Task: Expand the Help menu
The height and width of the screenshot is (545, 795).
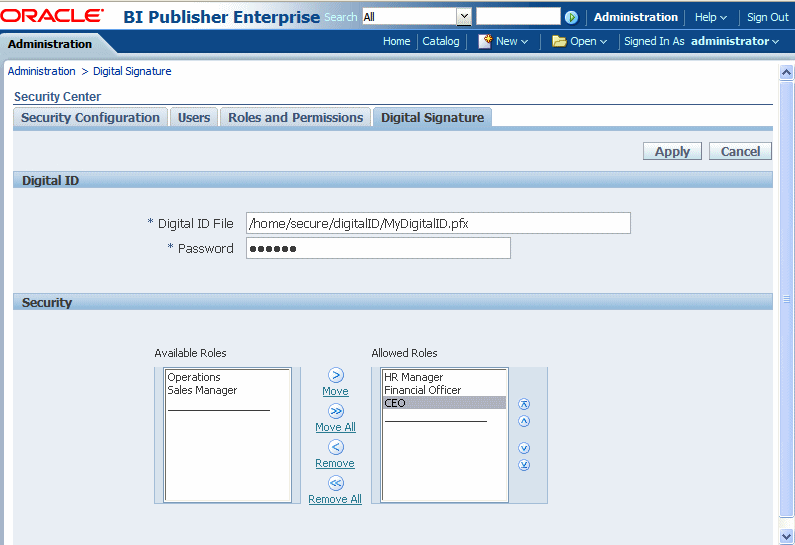Action: (x=710, y=17)
